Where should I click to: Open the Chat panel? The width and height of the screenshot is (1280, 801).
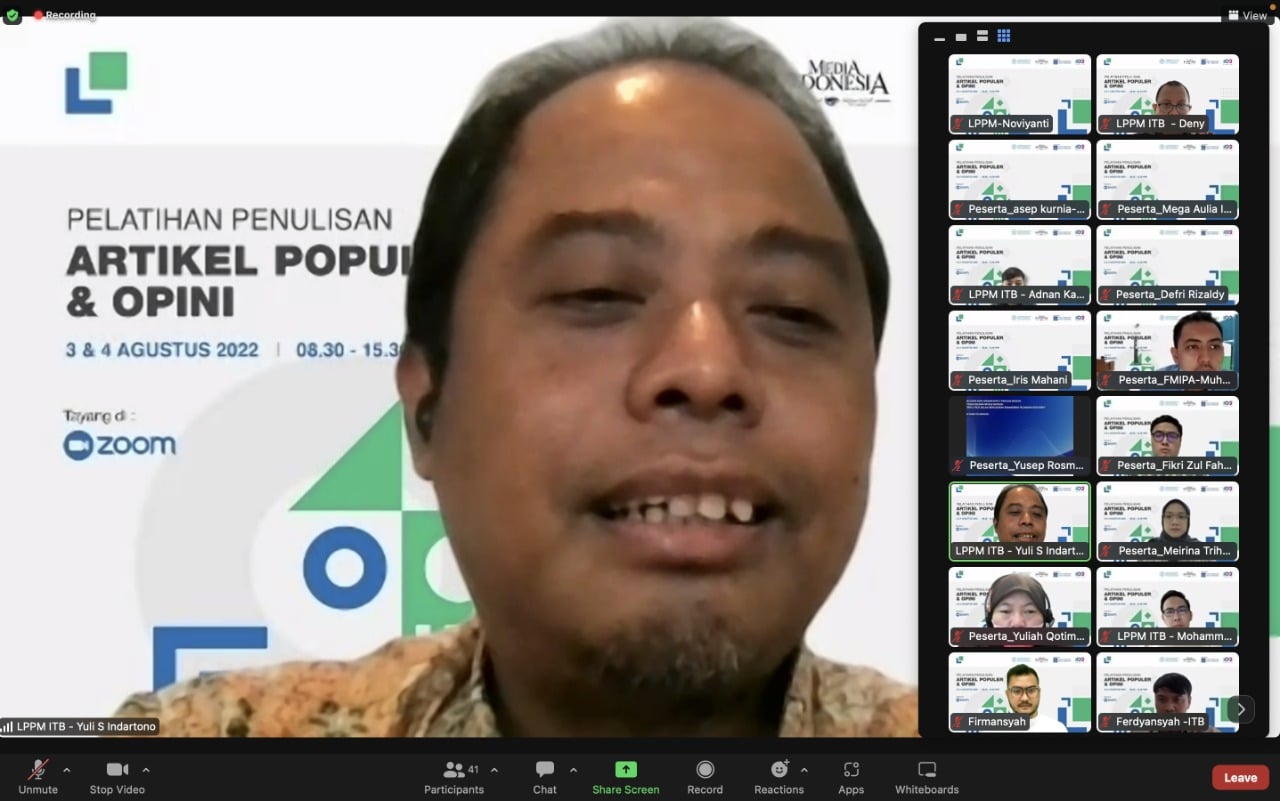tap(544, 776)
